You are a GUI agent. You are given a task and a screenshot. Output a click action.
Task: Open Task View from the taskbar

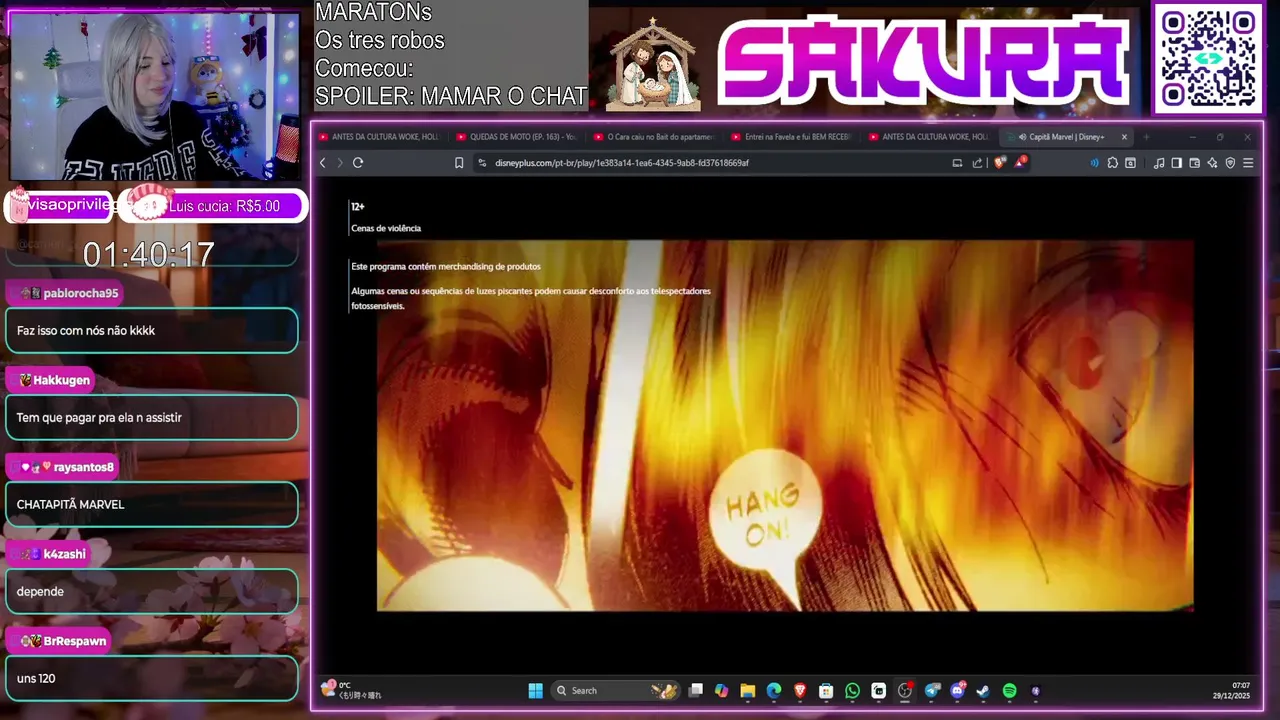(x=696, y=690)
